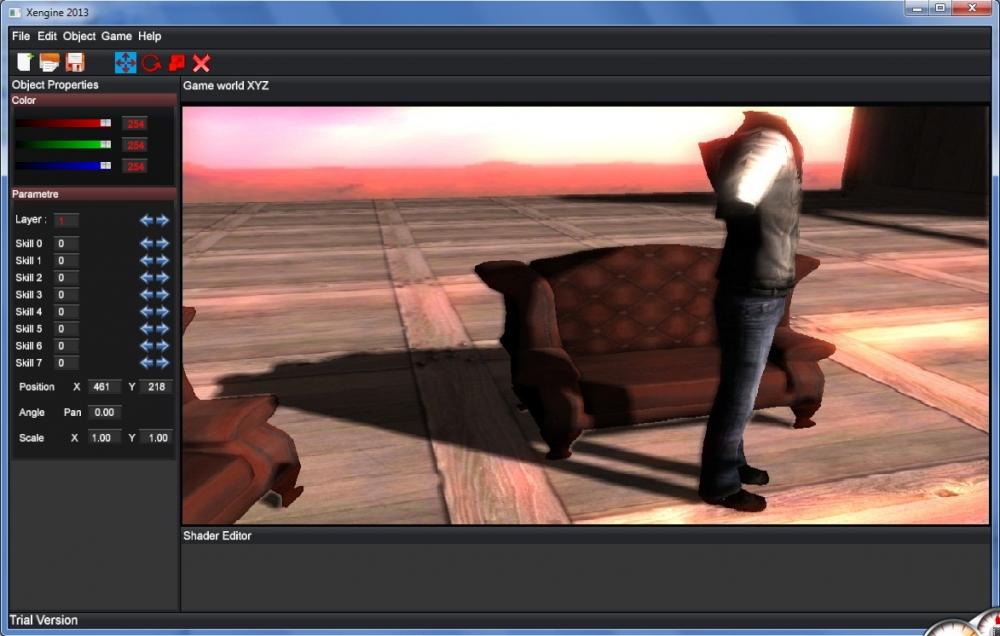Increase Skill 7 with right arrow
The image size is (1000, 636).
[x=163, y=363]
